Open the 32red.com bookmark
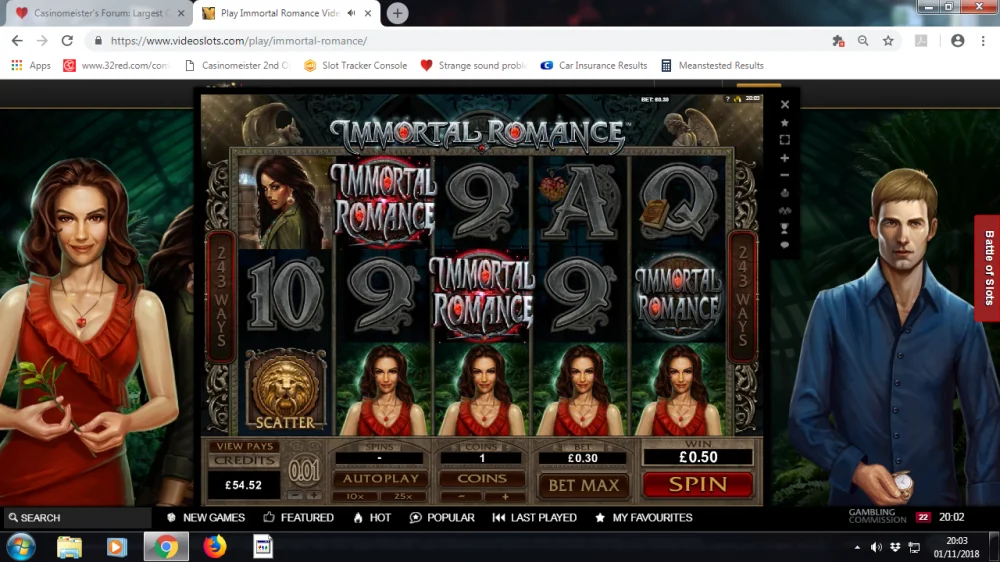The height and width of the screenshot is (562, 1000). pos(116,66)
